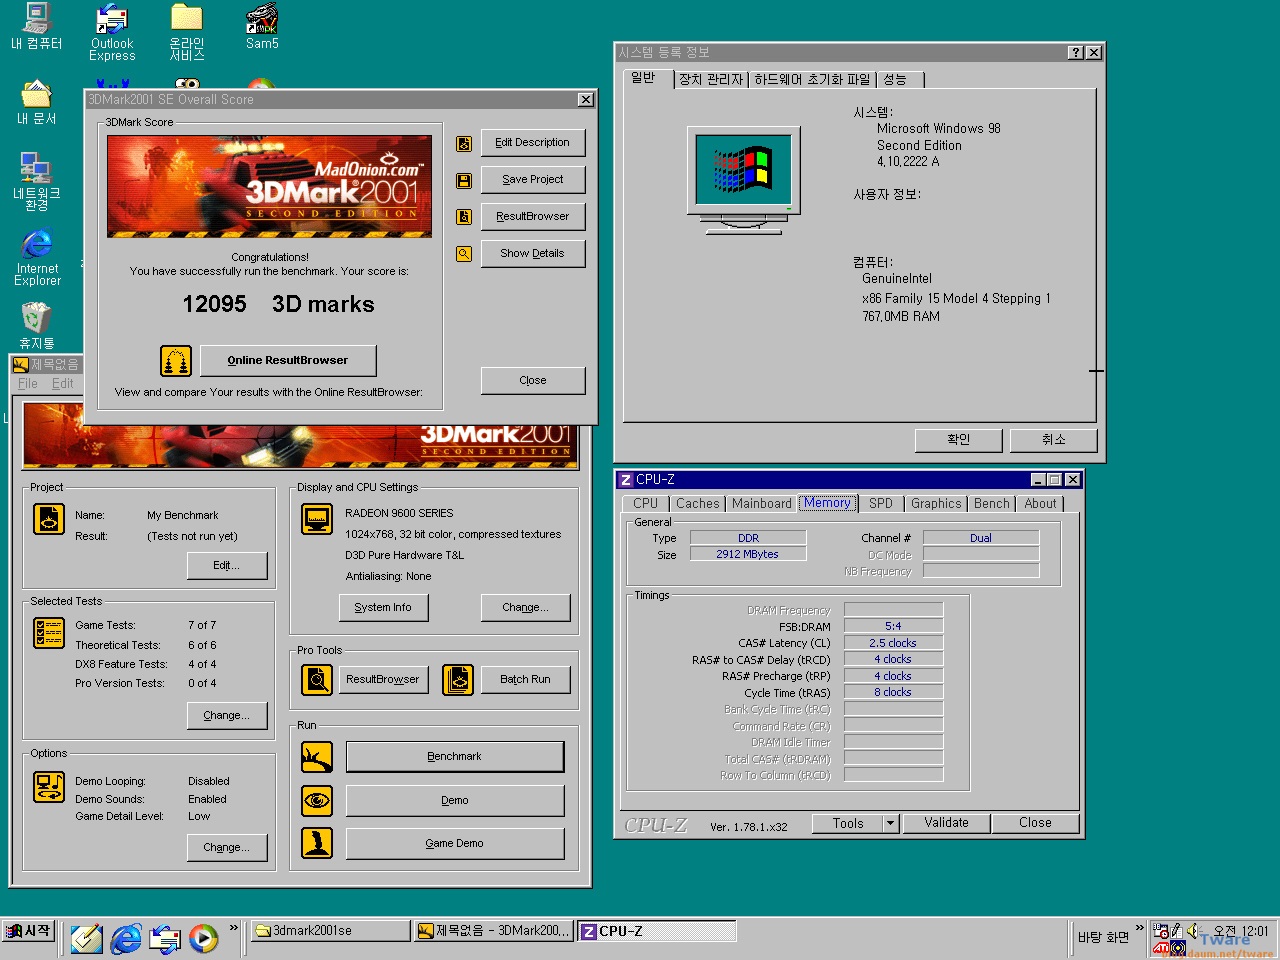Image resolution: width=1280 pixels, height=960 pixels.
Task: Launch Outlook Express from quick launch
Action: (x=165, y=938)
